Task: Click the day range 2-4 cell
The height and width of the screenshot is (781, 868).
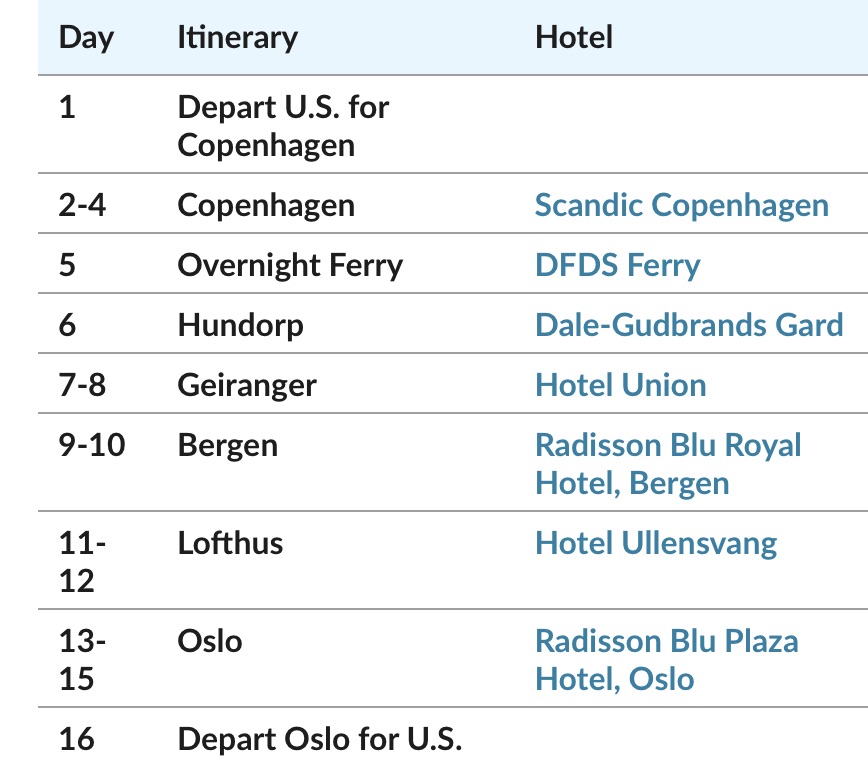Action: pyautogui.click(x=81, y=205)
